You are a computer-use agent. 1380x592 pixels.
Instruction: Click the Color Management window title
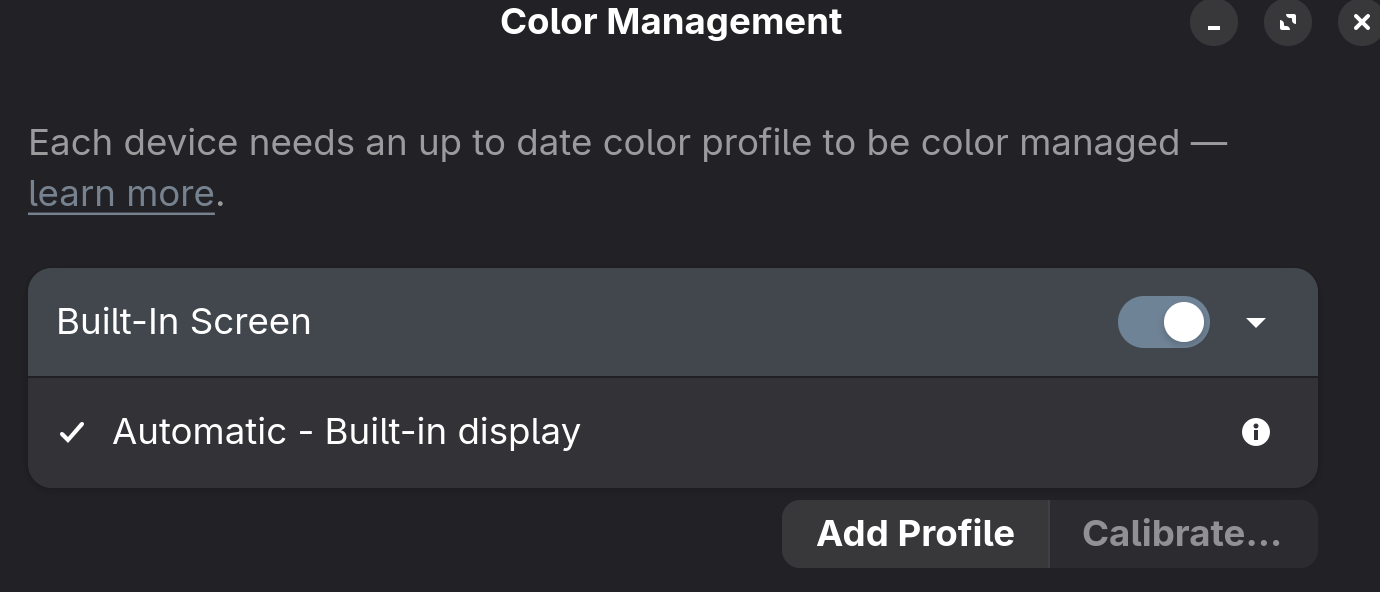671,22
